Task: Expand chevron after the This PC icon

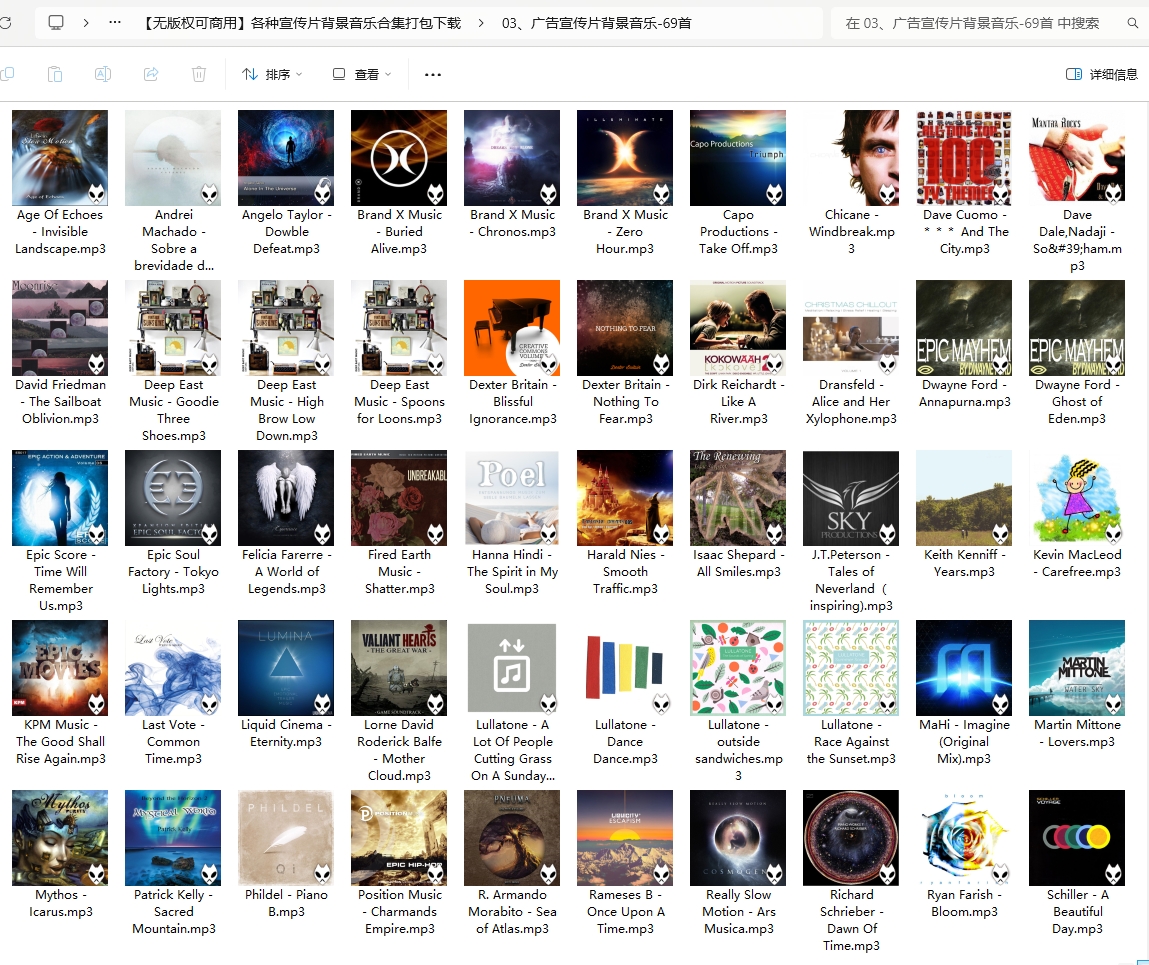Action: pyautogui.click(x=86, y=23)
